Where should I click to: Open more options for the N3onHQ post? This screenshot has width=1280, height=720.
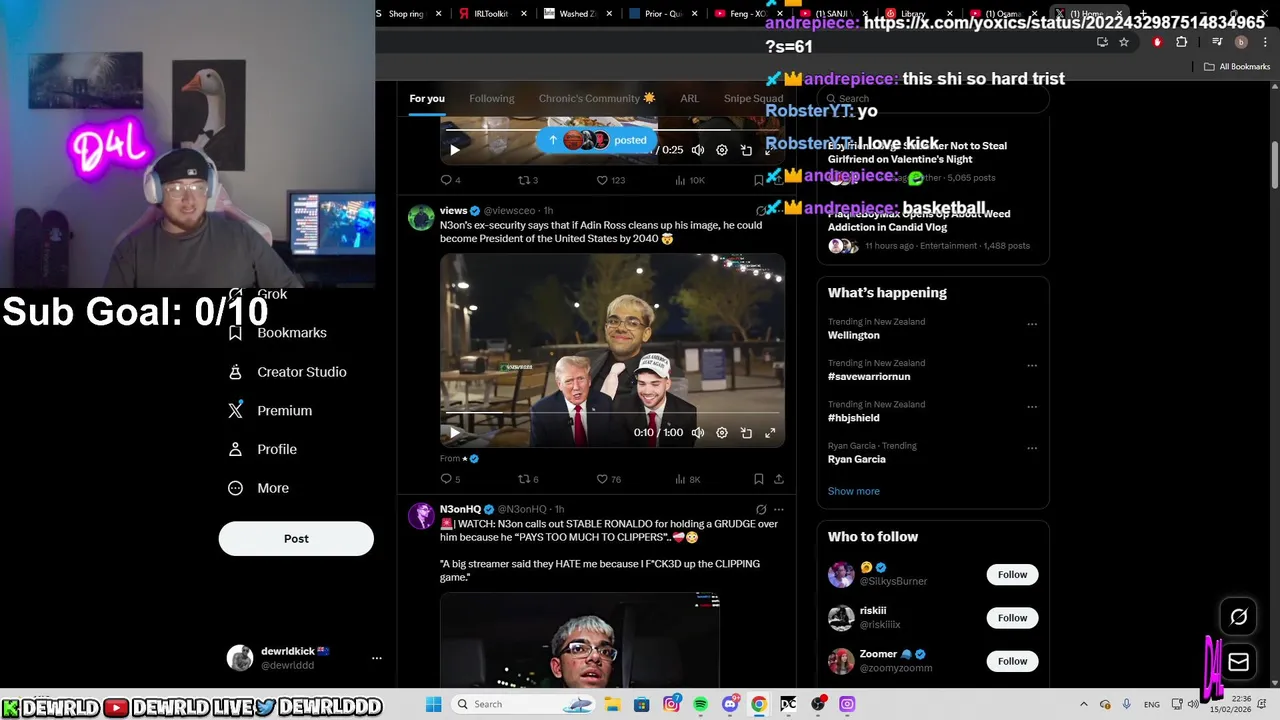click(x=779, y=509)
